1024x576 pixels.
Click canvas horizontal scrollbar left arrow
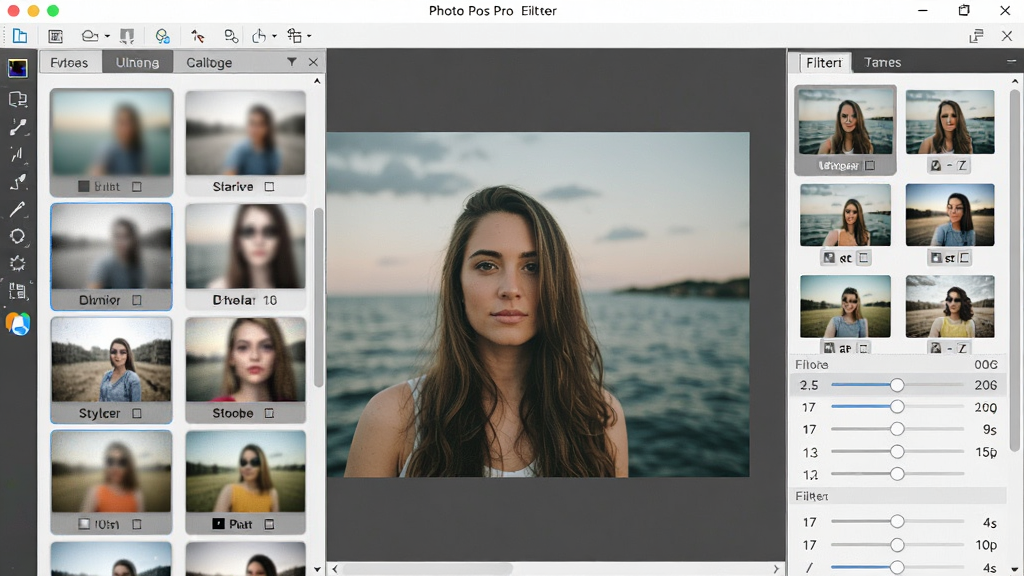point(335,569)
